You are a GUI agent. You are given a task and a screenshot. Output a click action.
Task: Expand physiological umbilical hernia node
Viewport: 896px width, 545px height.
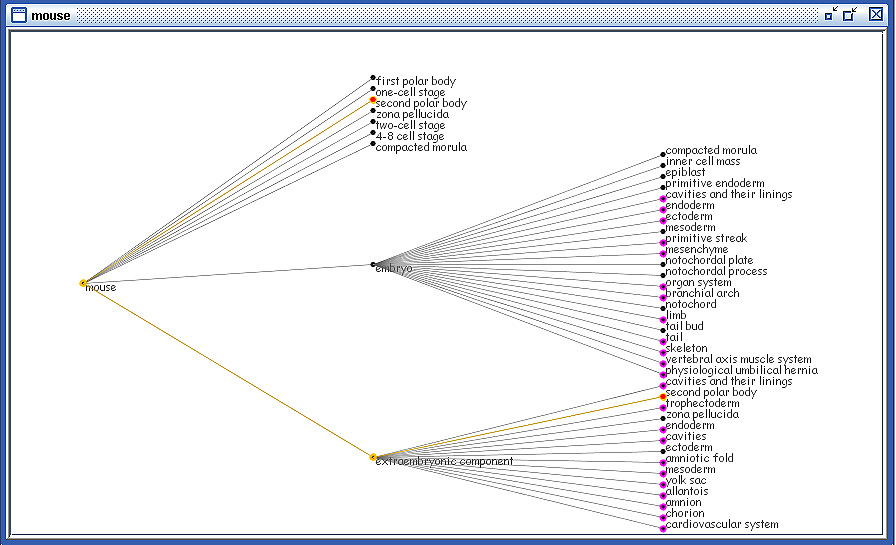(663, 374)
